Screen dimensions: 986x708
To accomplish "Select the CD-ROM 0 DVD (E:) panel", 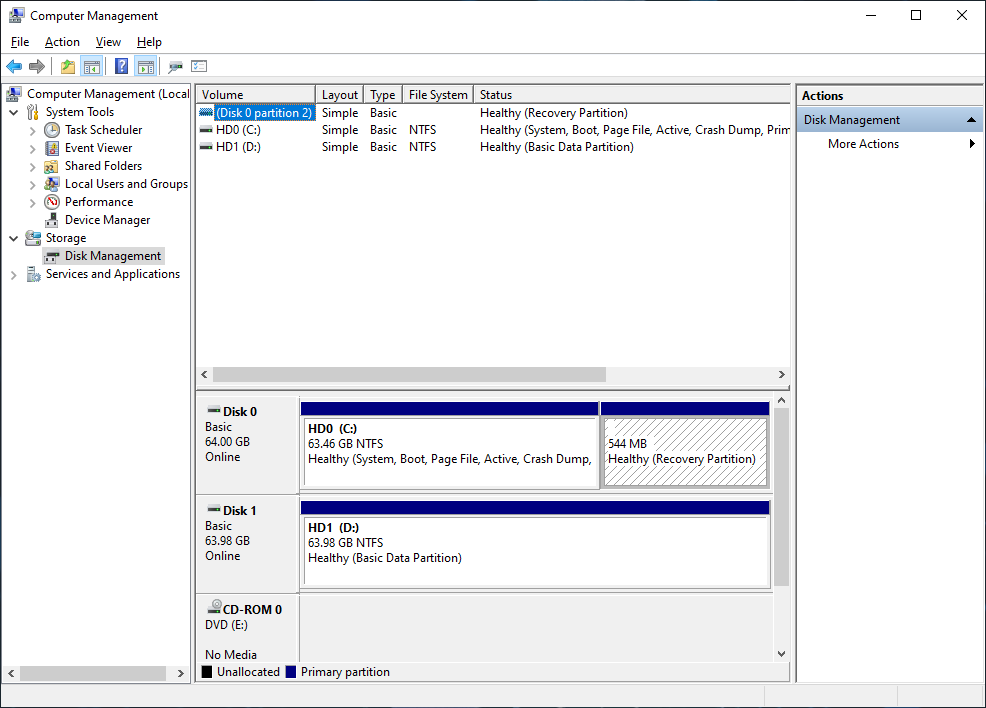I will pyautogui.click(x=248, y=629).
